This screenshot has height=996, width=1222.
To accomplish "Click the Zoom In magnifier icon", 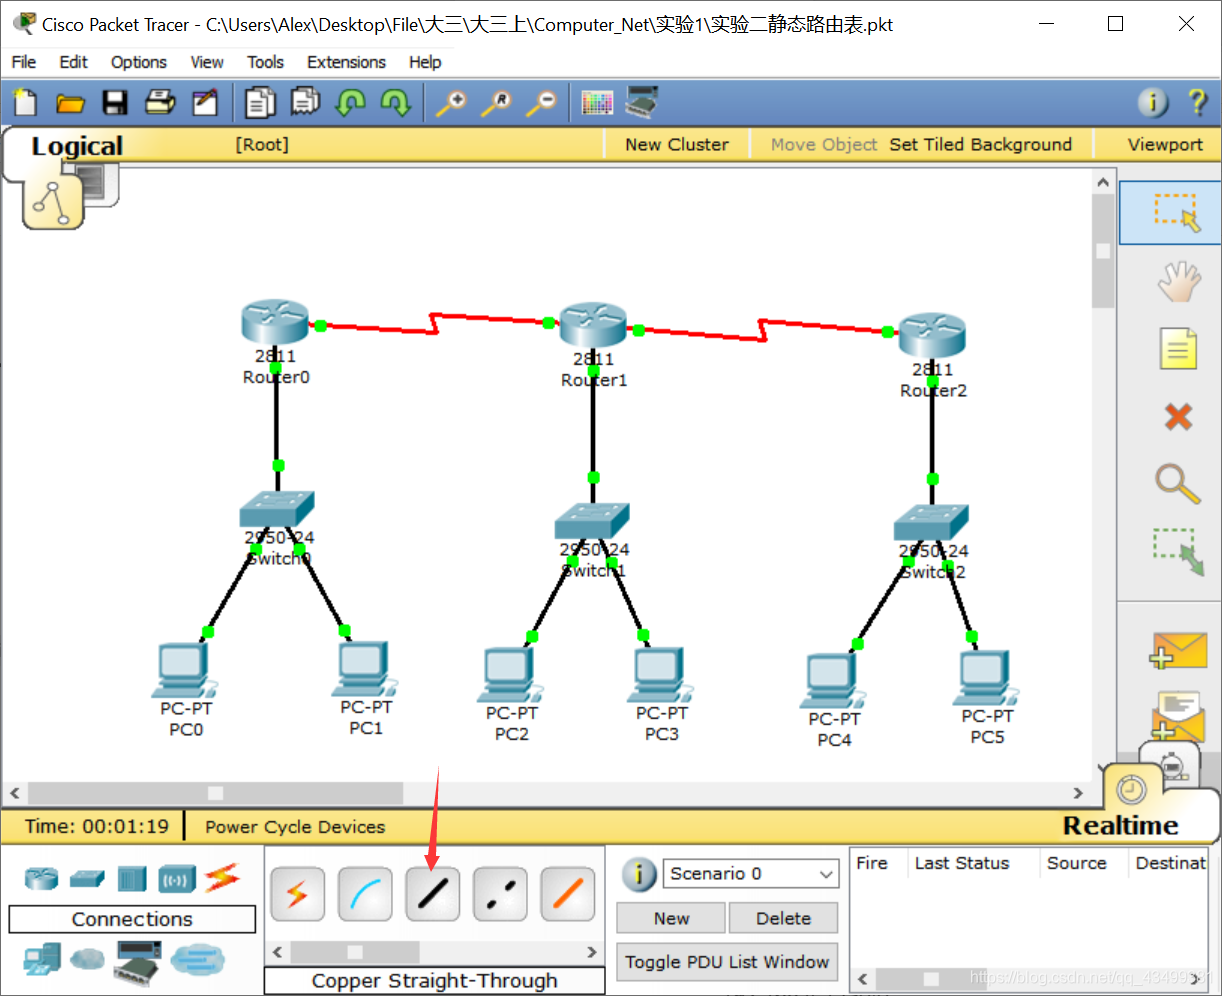I will point(451,102).
